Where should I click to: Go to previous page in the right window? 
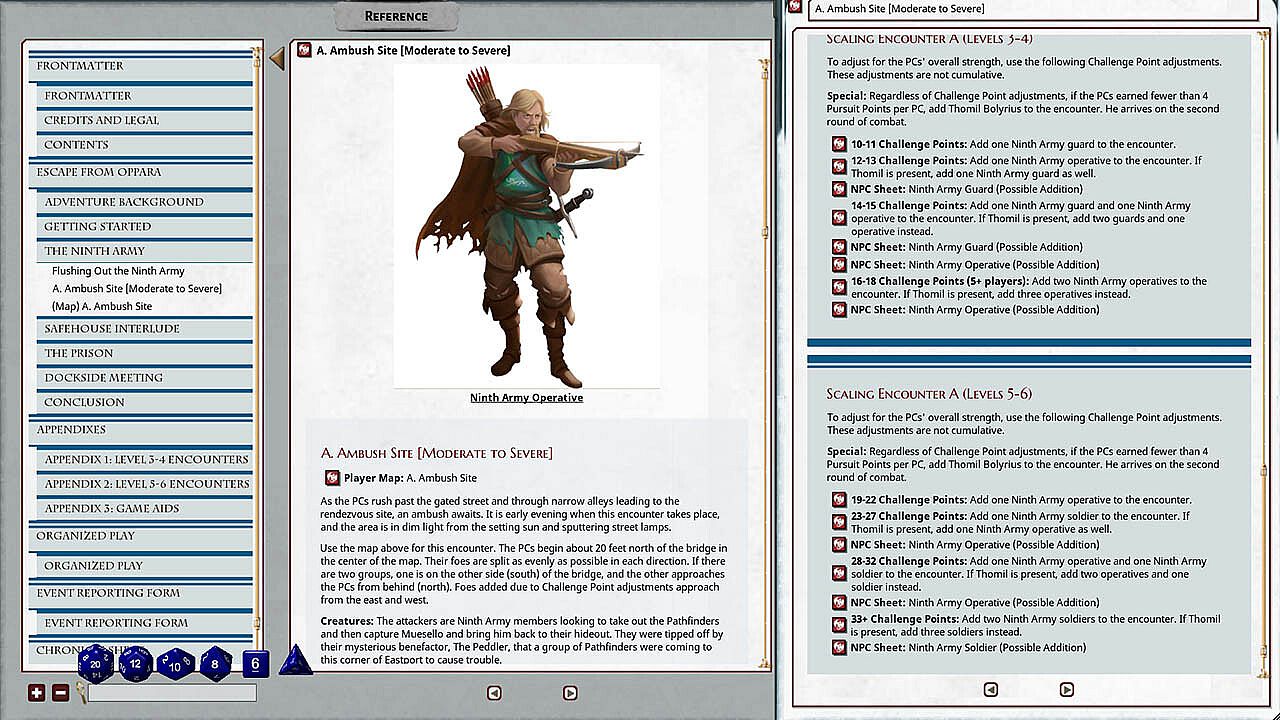point(990,689)
